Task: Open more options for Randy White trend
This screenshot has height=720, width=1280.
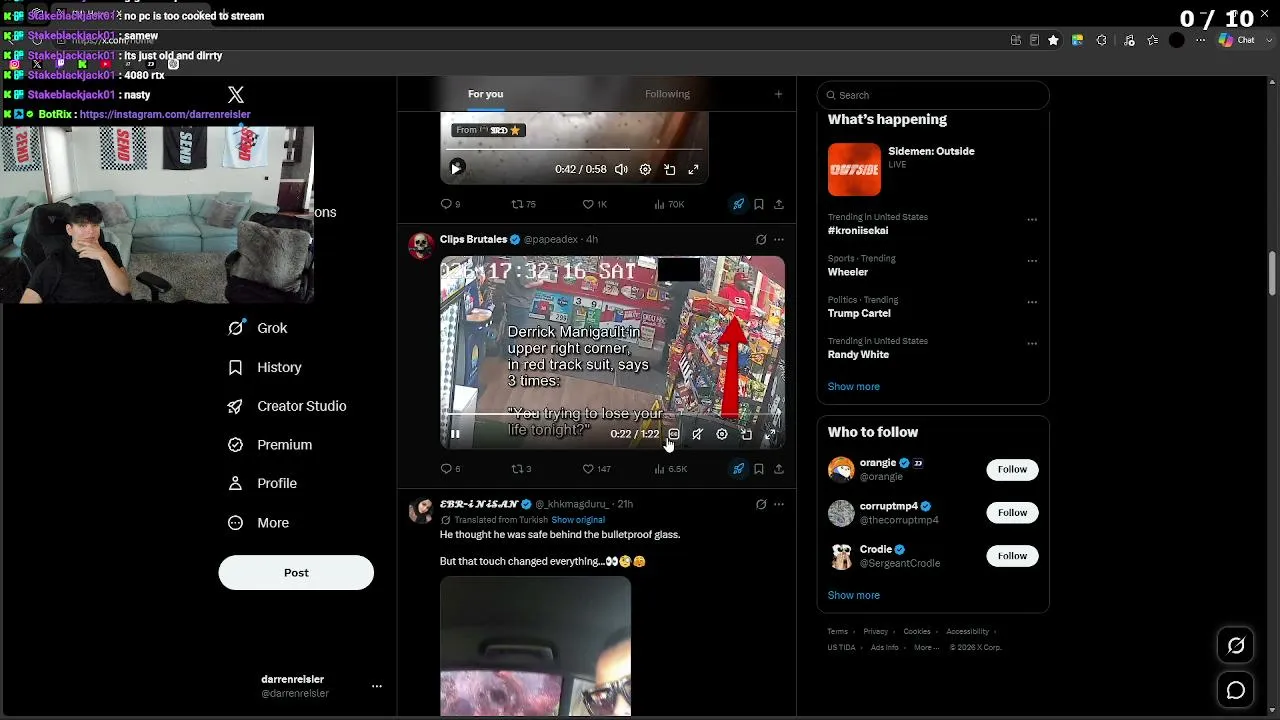Action: coord(1032,344)
